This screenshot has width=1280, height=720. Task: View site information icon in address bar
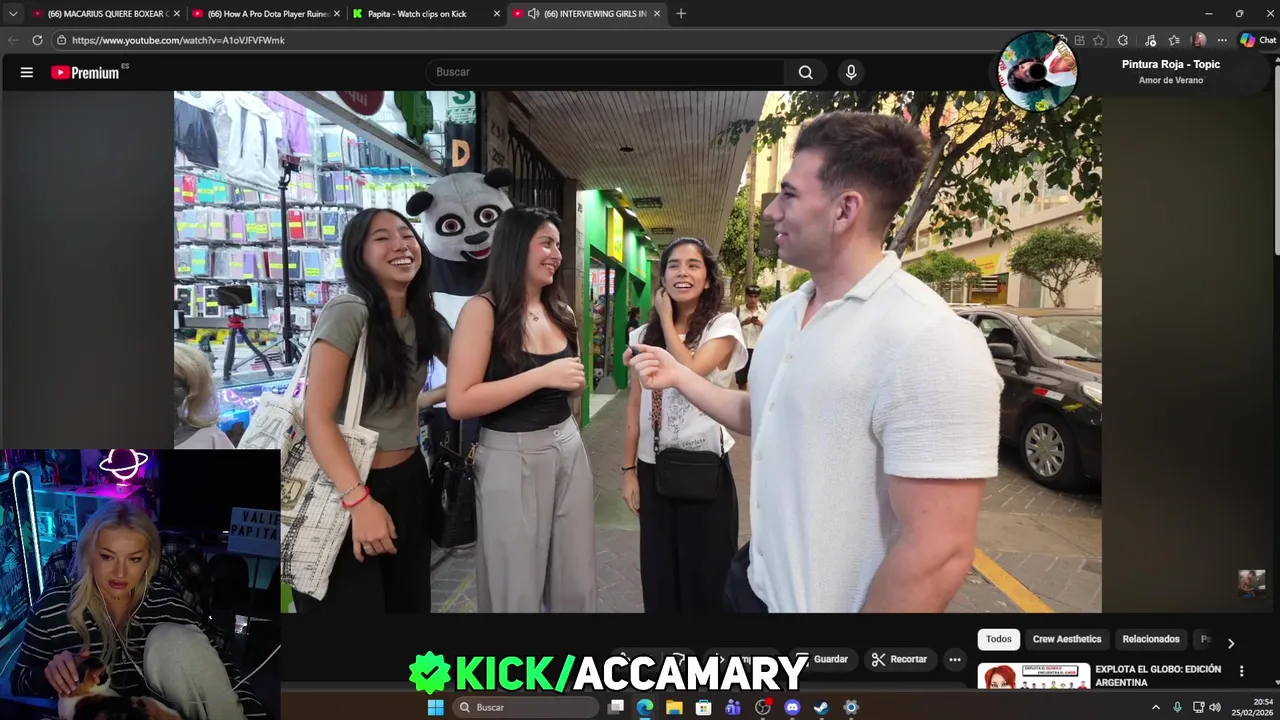pos(61,40)
